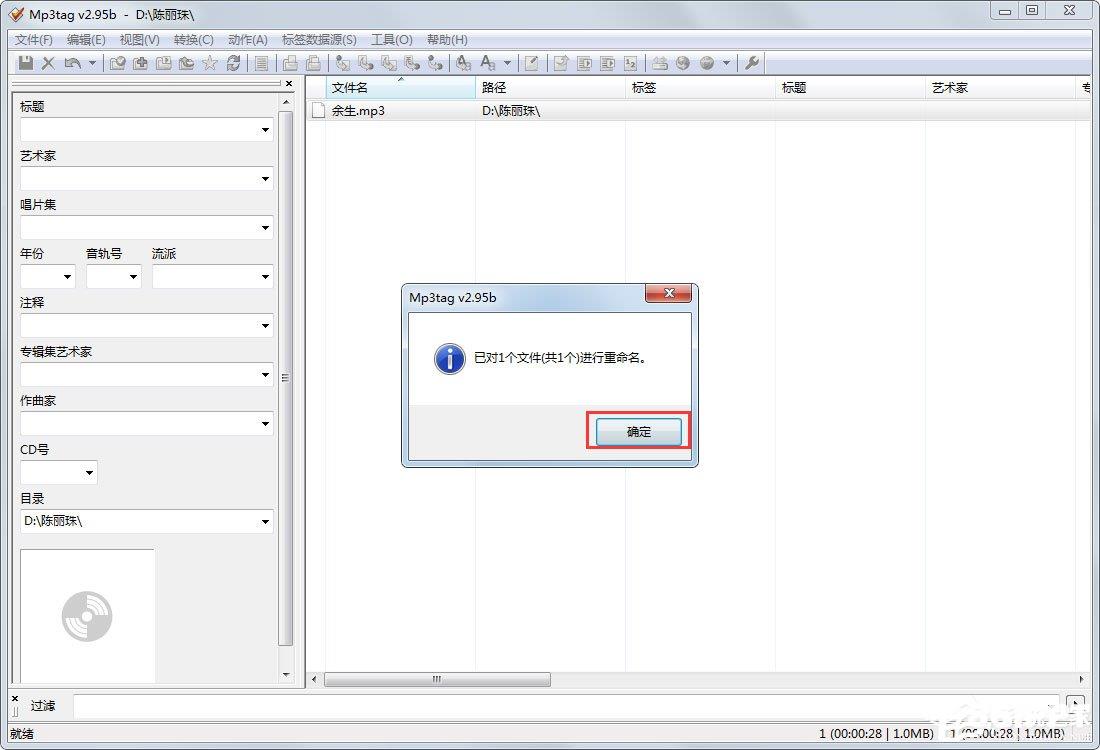
Task: Sort by the 标签 column header
Action: click(700, 88)
